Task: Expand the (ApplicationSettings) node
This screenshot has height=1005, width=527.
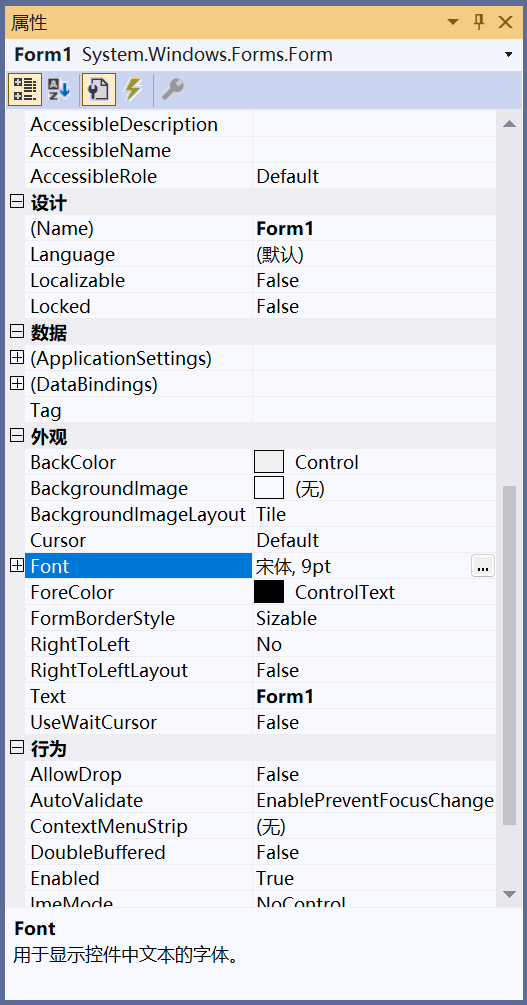Action: click(17, 358)
